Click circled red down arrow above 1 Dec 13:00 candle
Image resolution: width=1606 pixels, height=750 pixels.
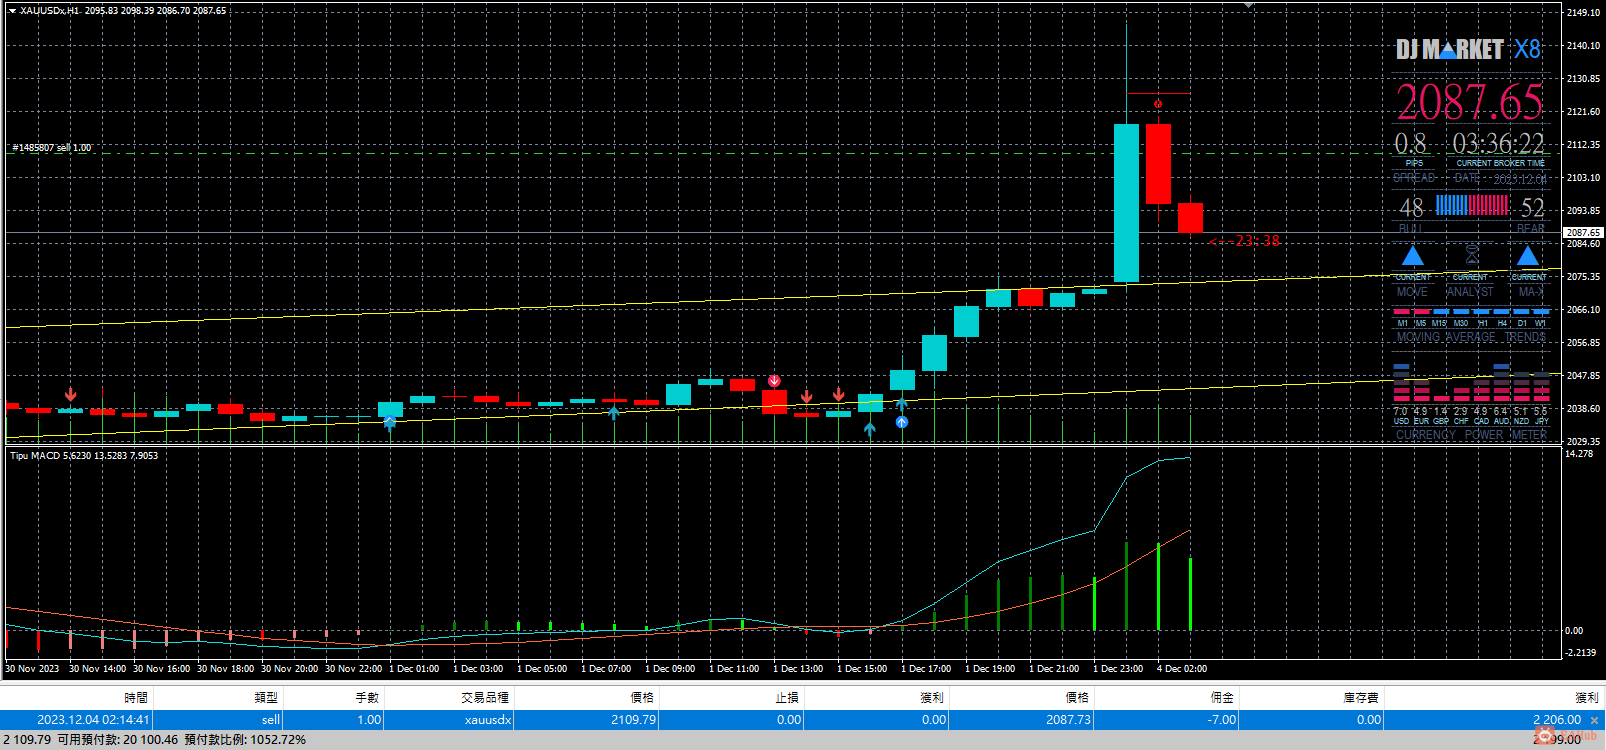774,381
